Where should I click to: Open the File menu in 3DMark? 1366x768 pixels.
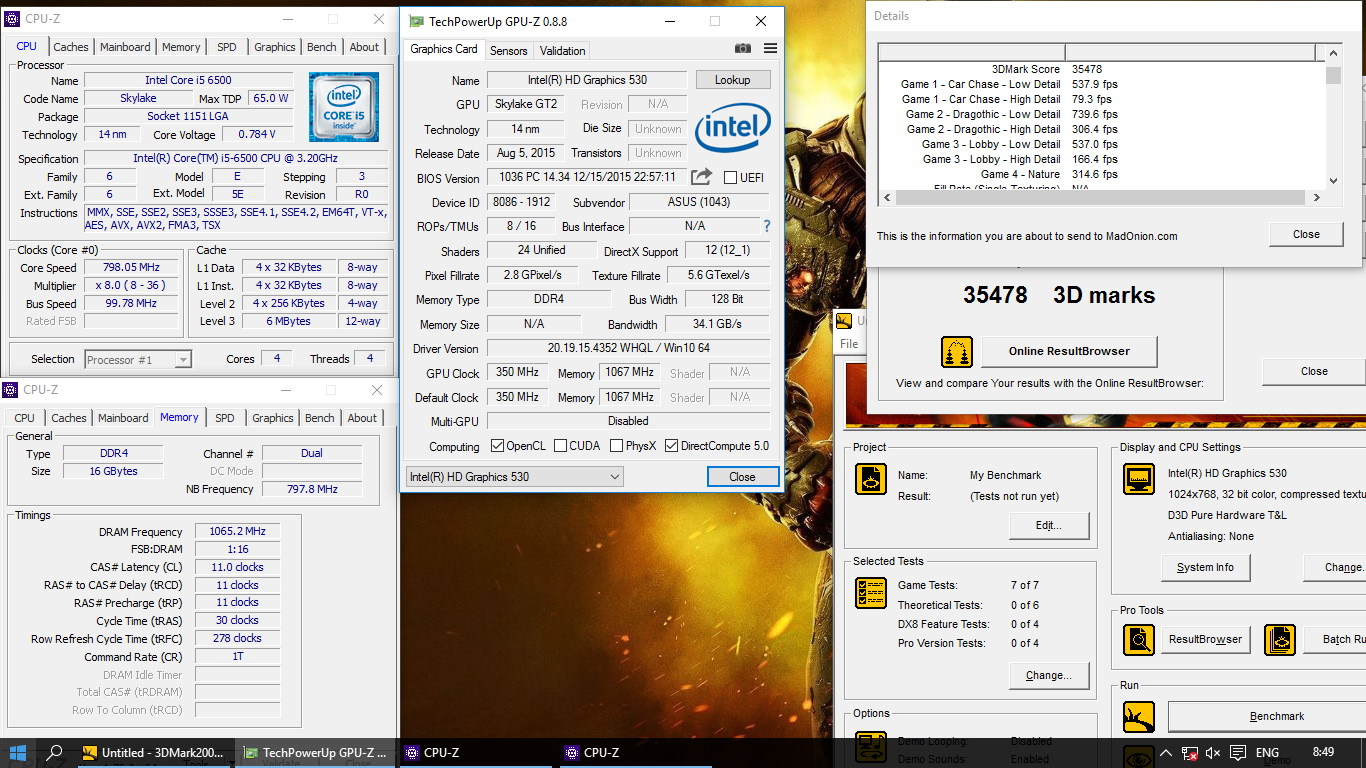(x=848, y=344)
